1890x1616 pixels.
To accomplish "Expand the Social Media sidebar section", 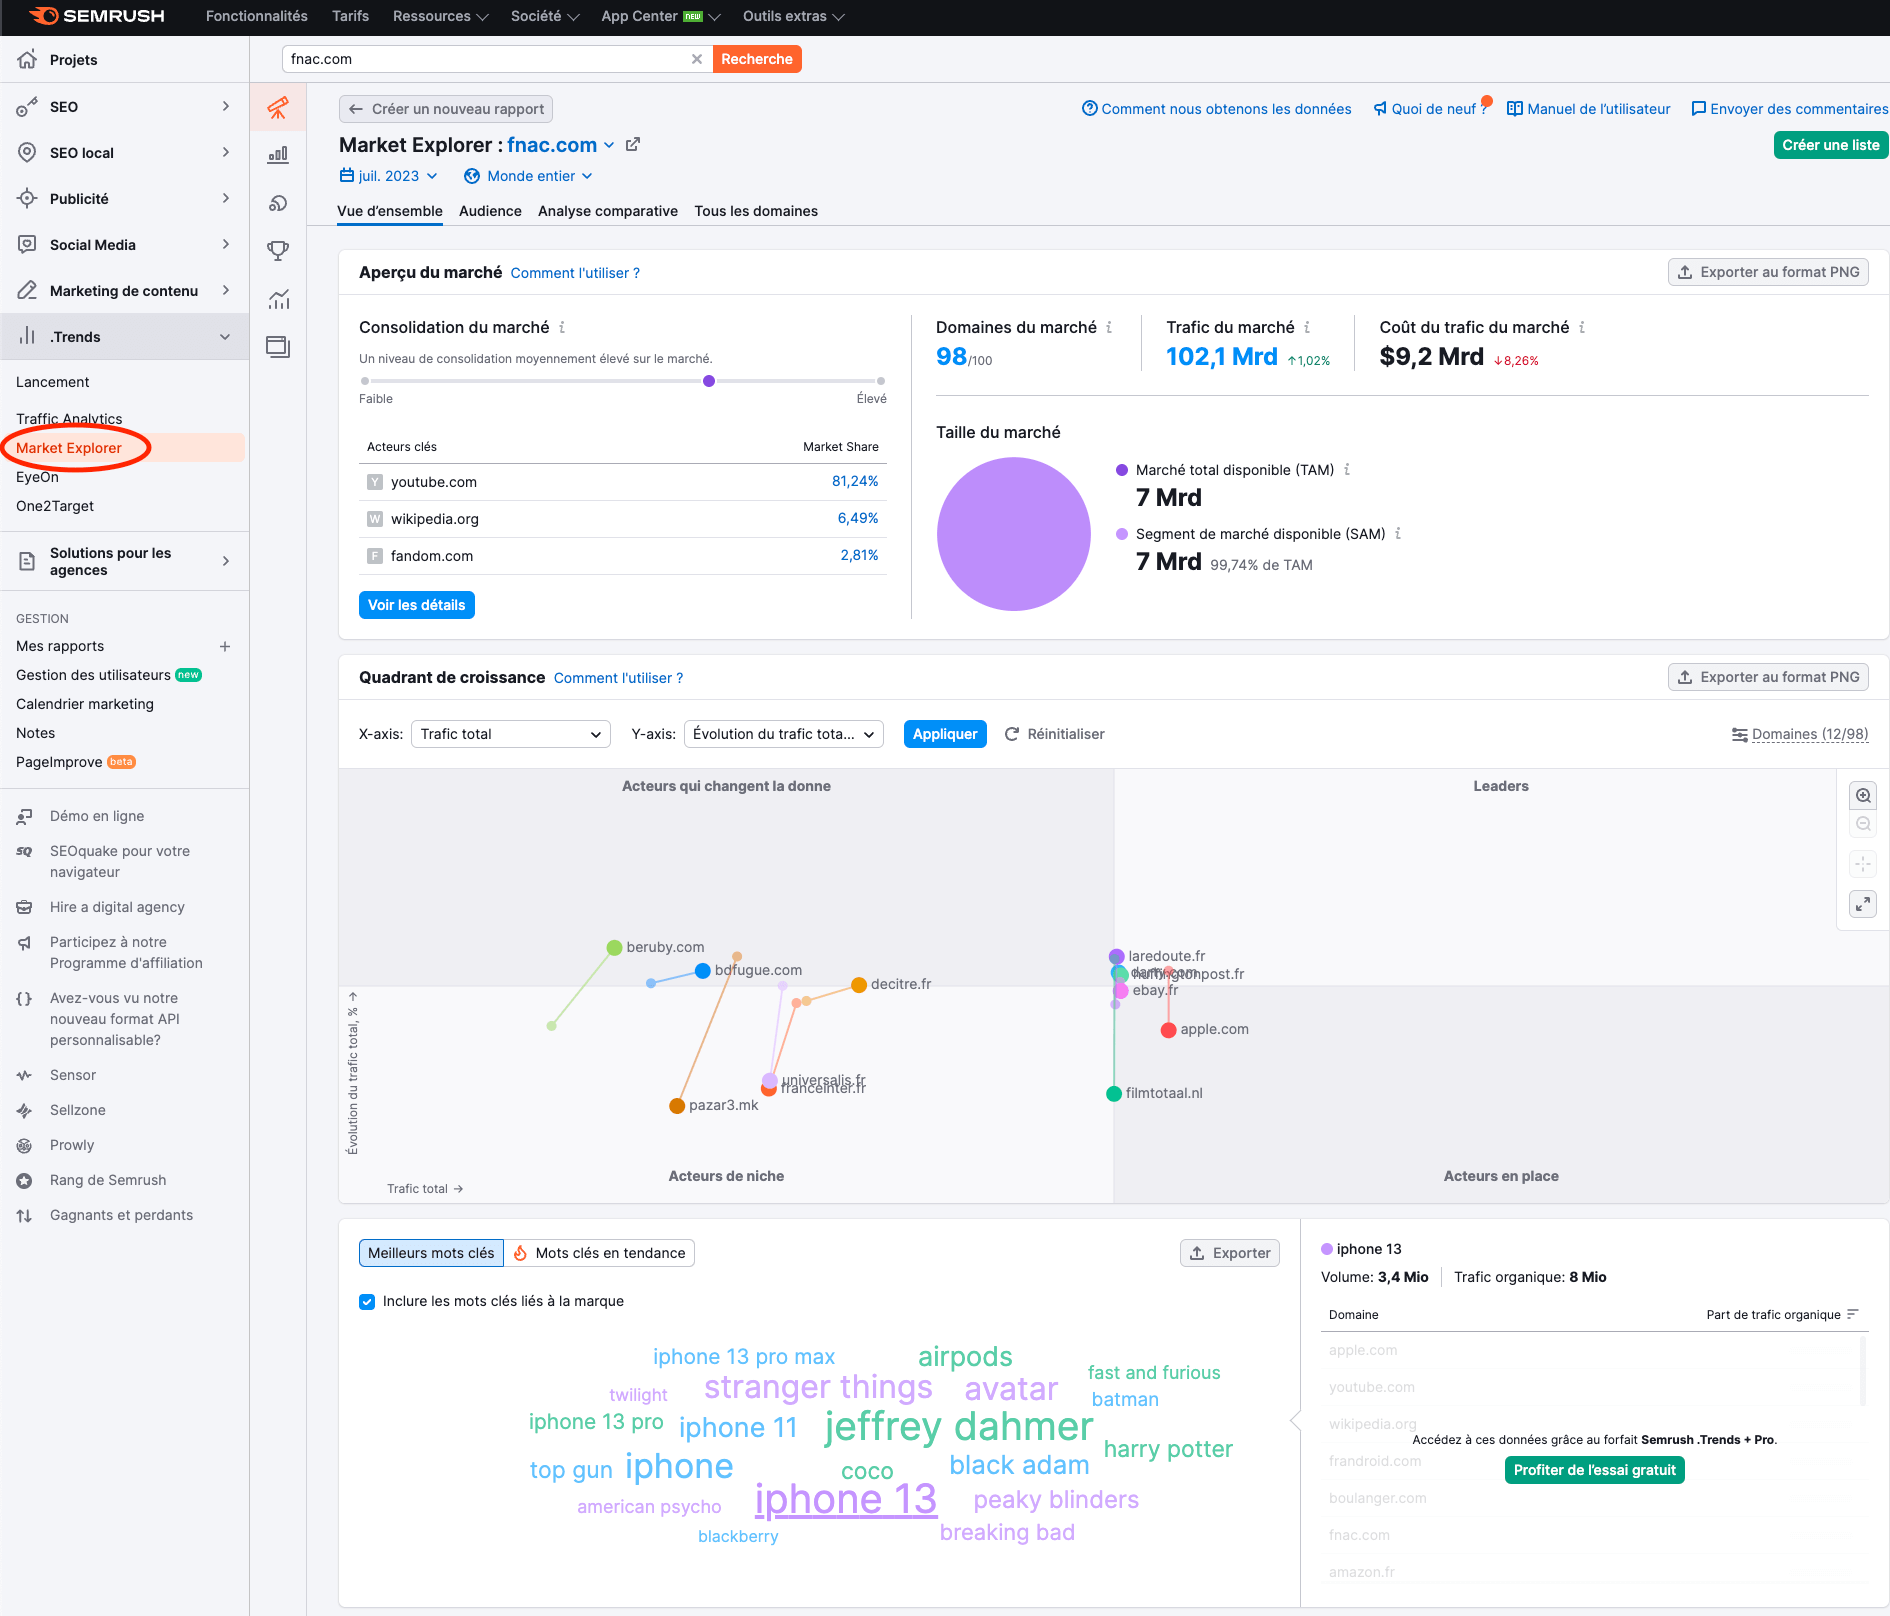I will pyautogui.click(x=124, y=245).
